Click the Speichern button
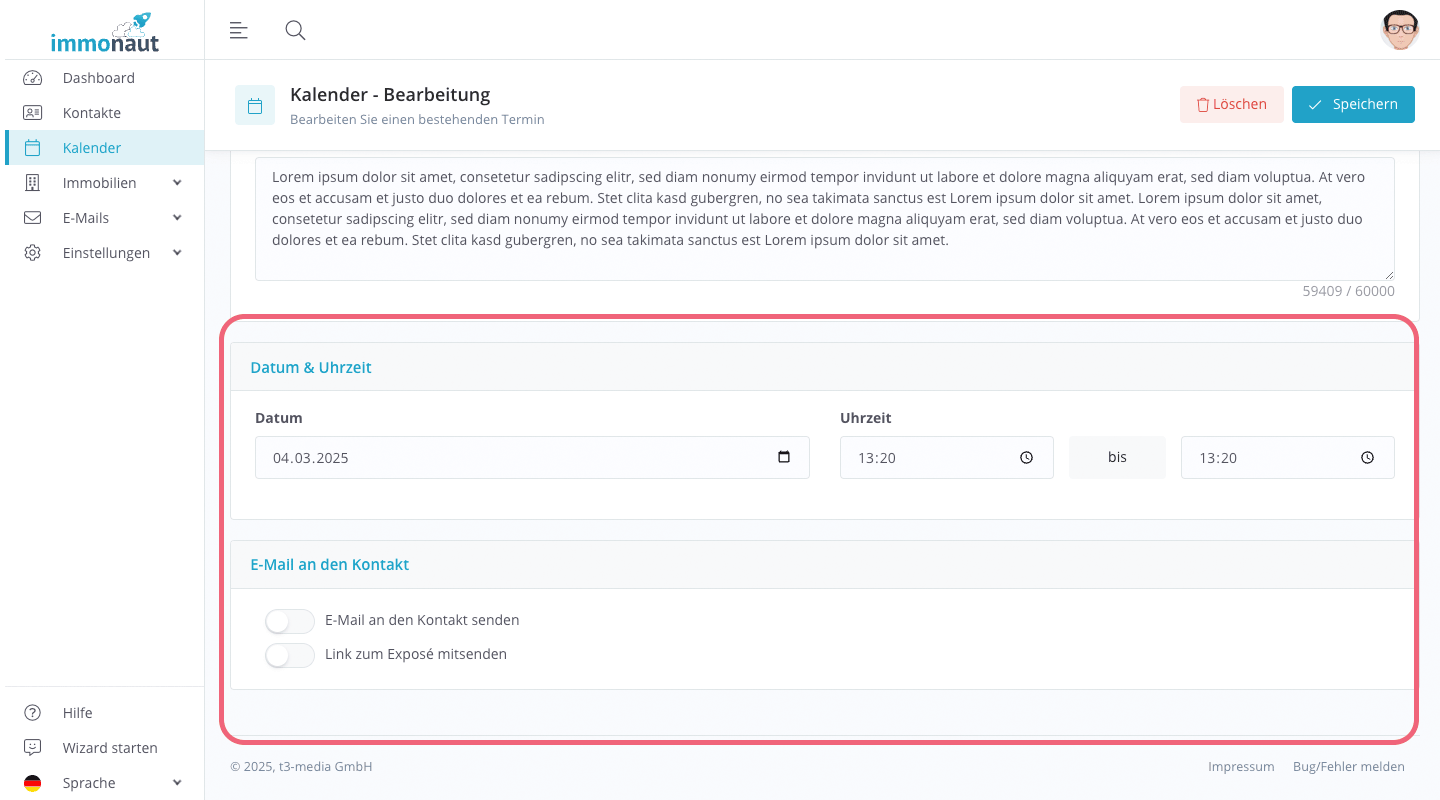 tap(1352, 104)
